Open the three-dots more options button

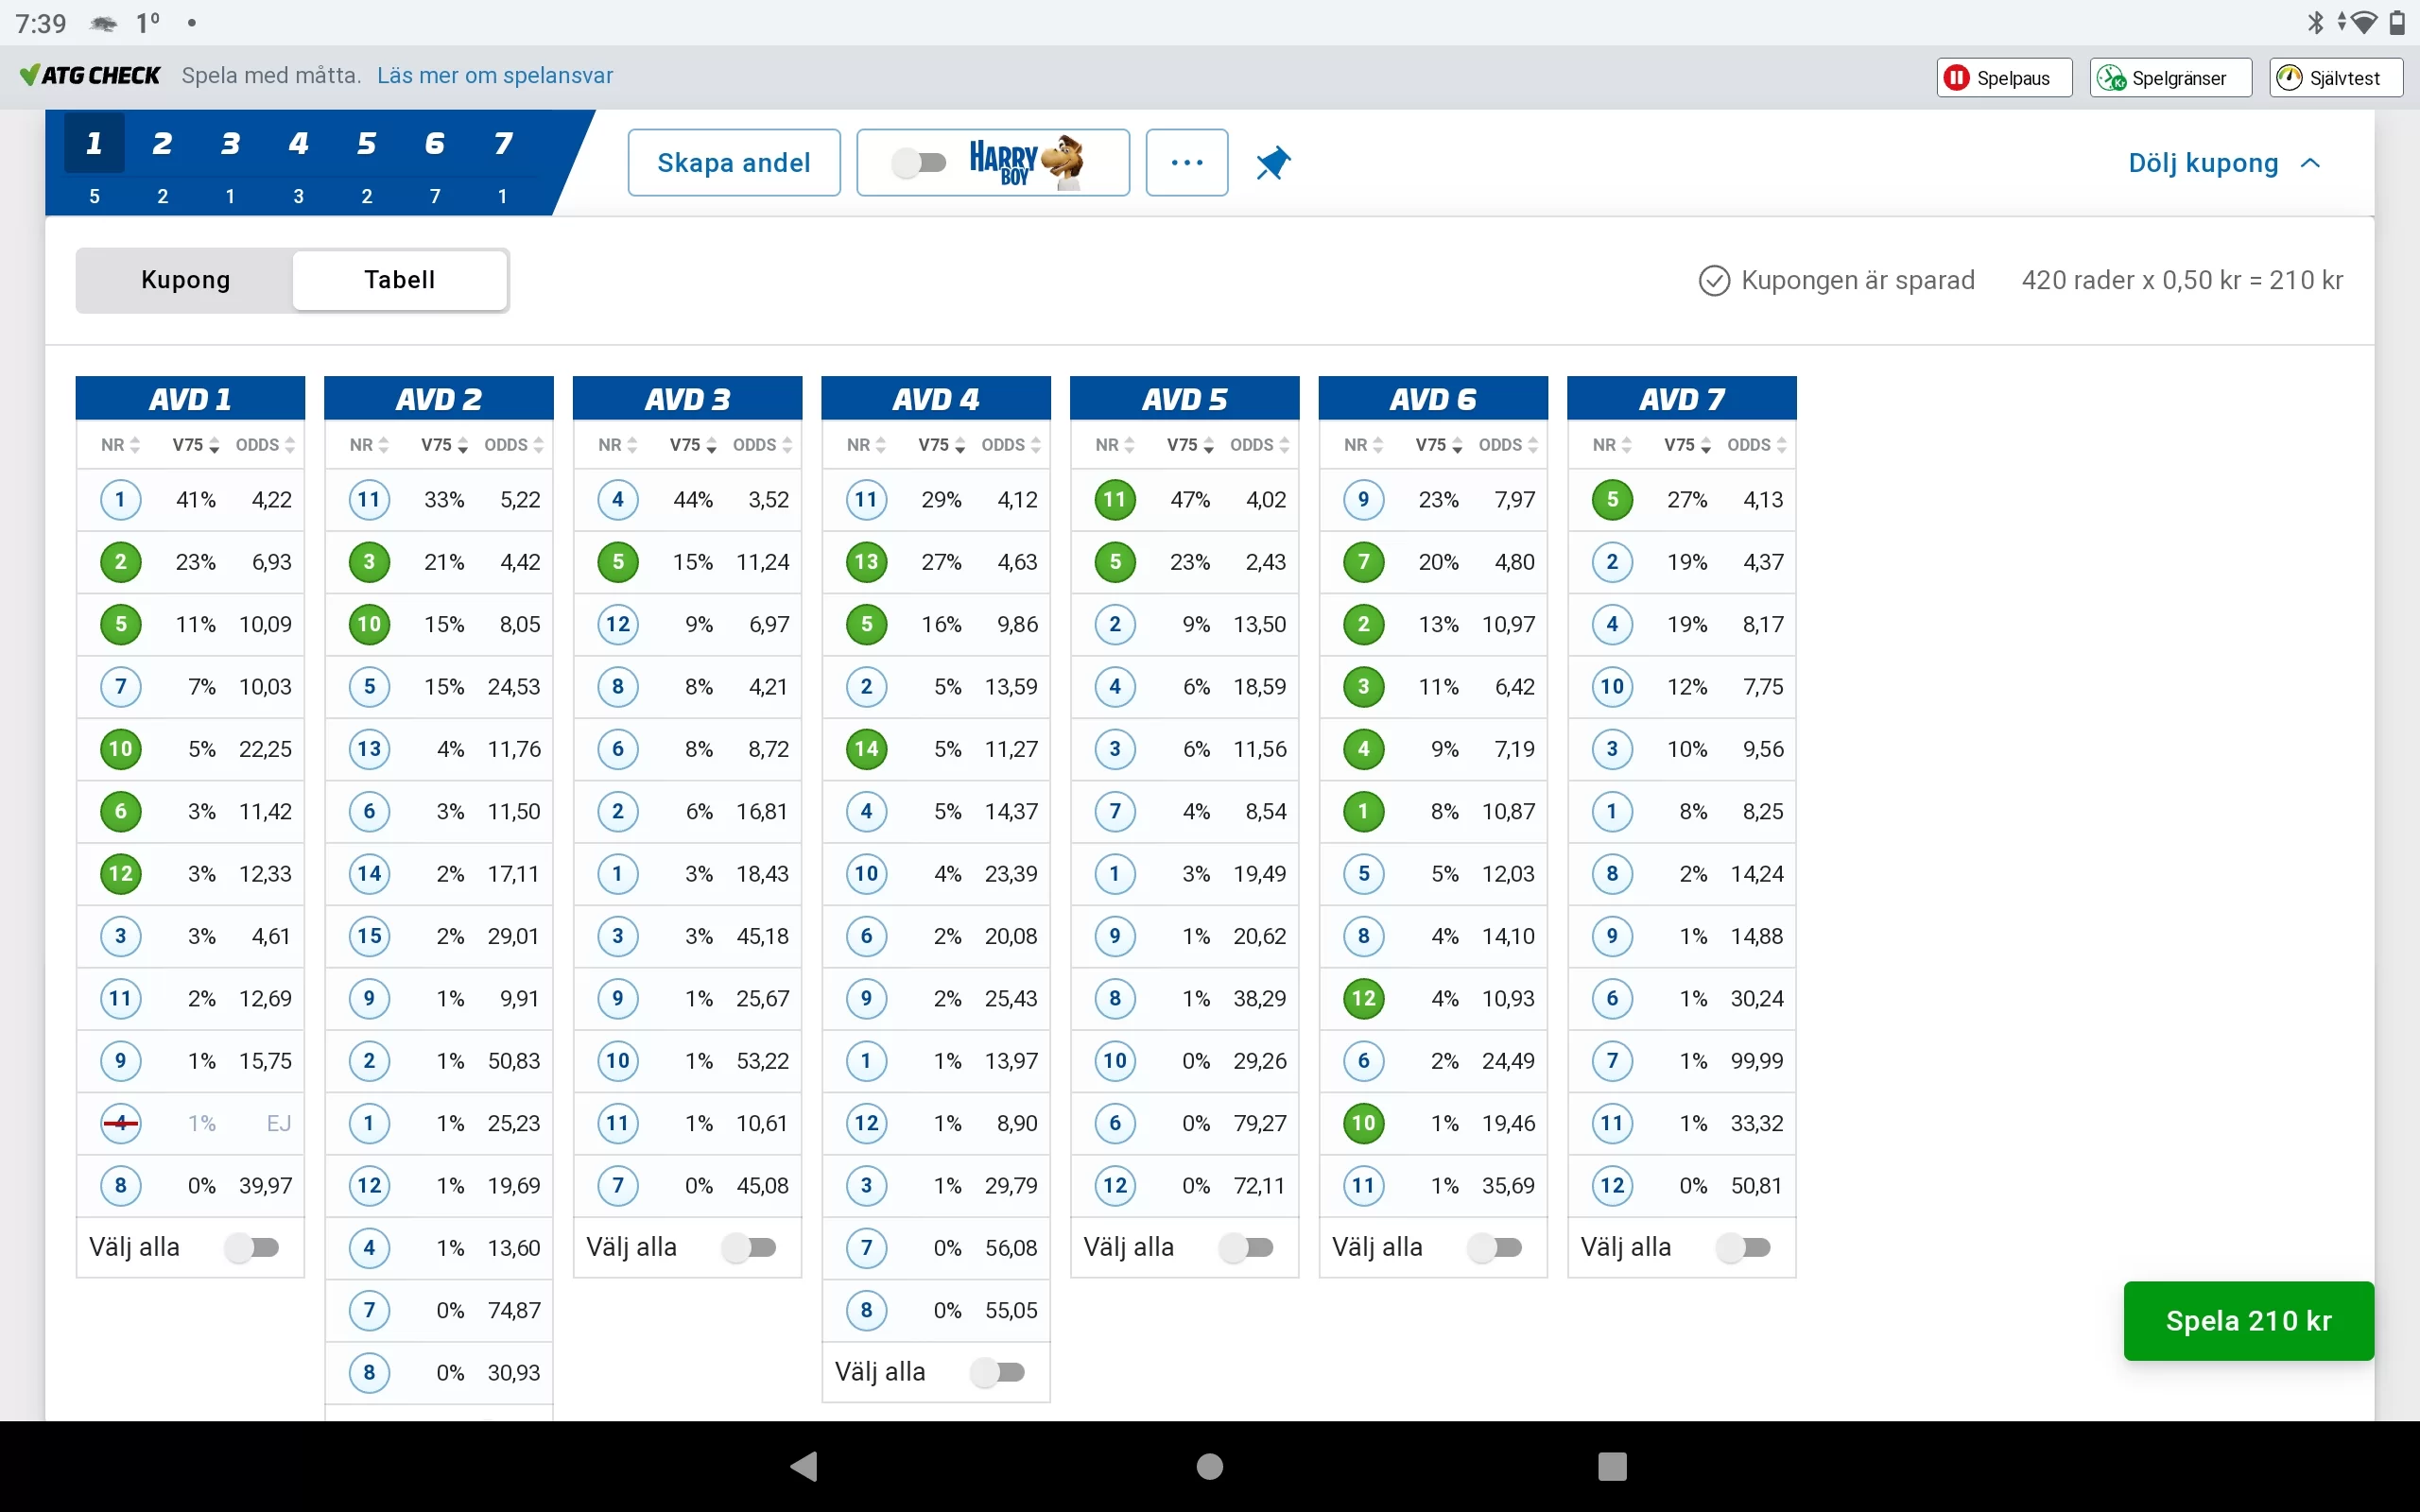pyautogui.click(x=1187, y=162)
